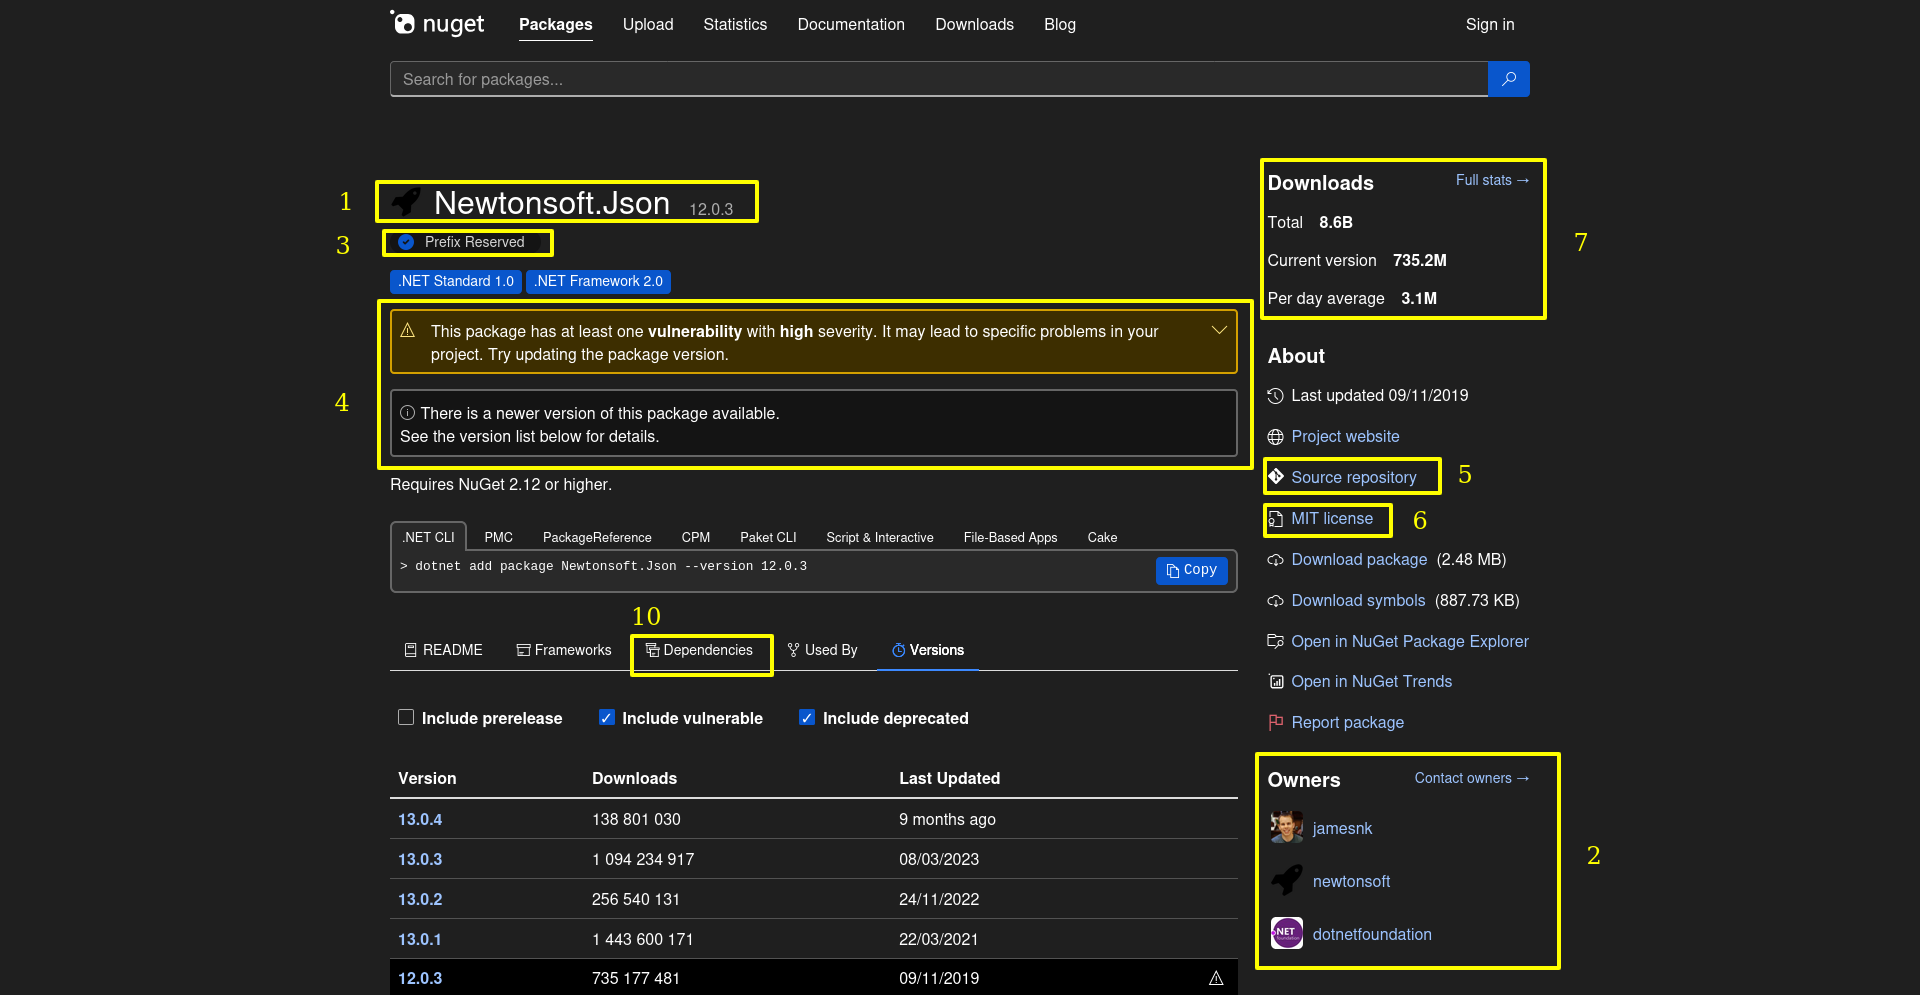Click .NET Framework 2.0 framework badge
The image size is (1920, 995).
(x=598, y=281)
